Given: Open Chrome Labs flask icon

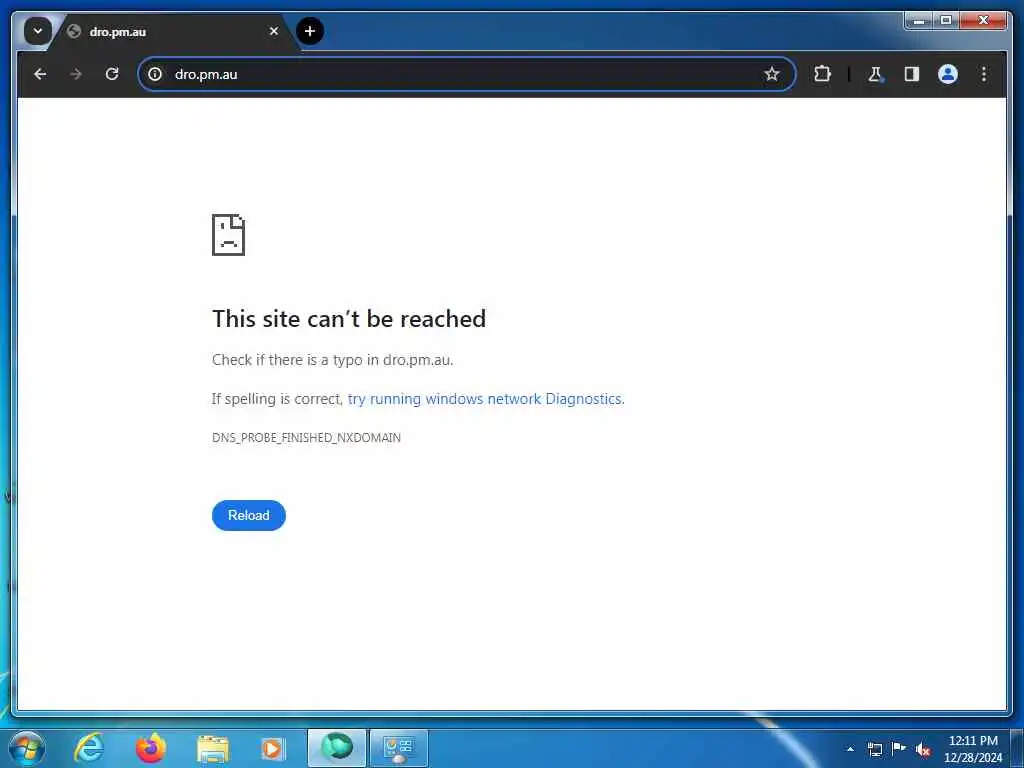Looking at the screenshot, I should tap(876, 74).
